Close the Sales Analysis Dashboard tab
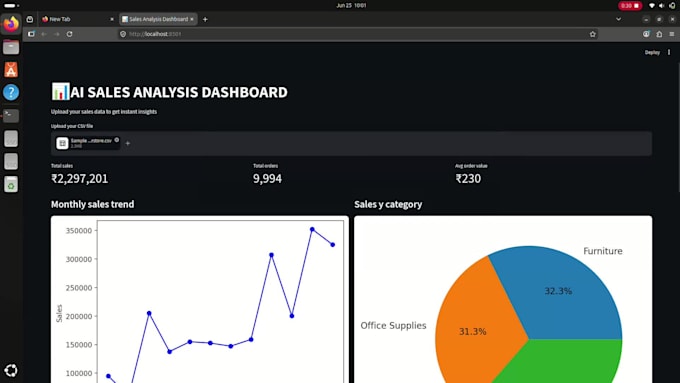Viewport: 680px width, 383px height. point(192,19)
